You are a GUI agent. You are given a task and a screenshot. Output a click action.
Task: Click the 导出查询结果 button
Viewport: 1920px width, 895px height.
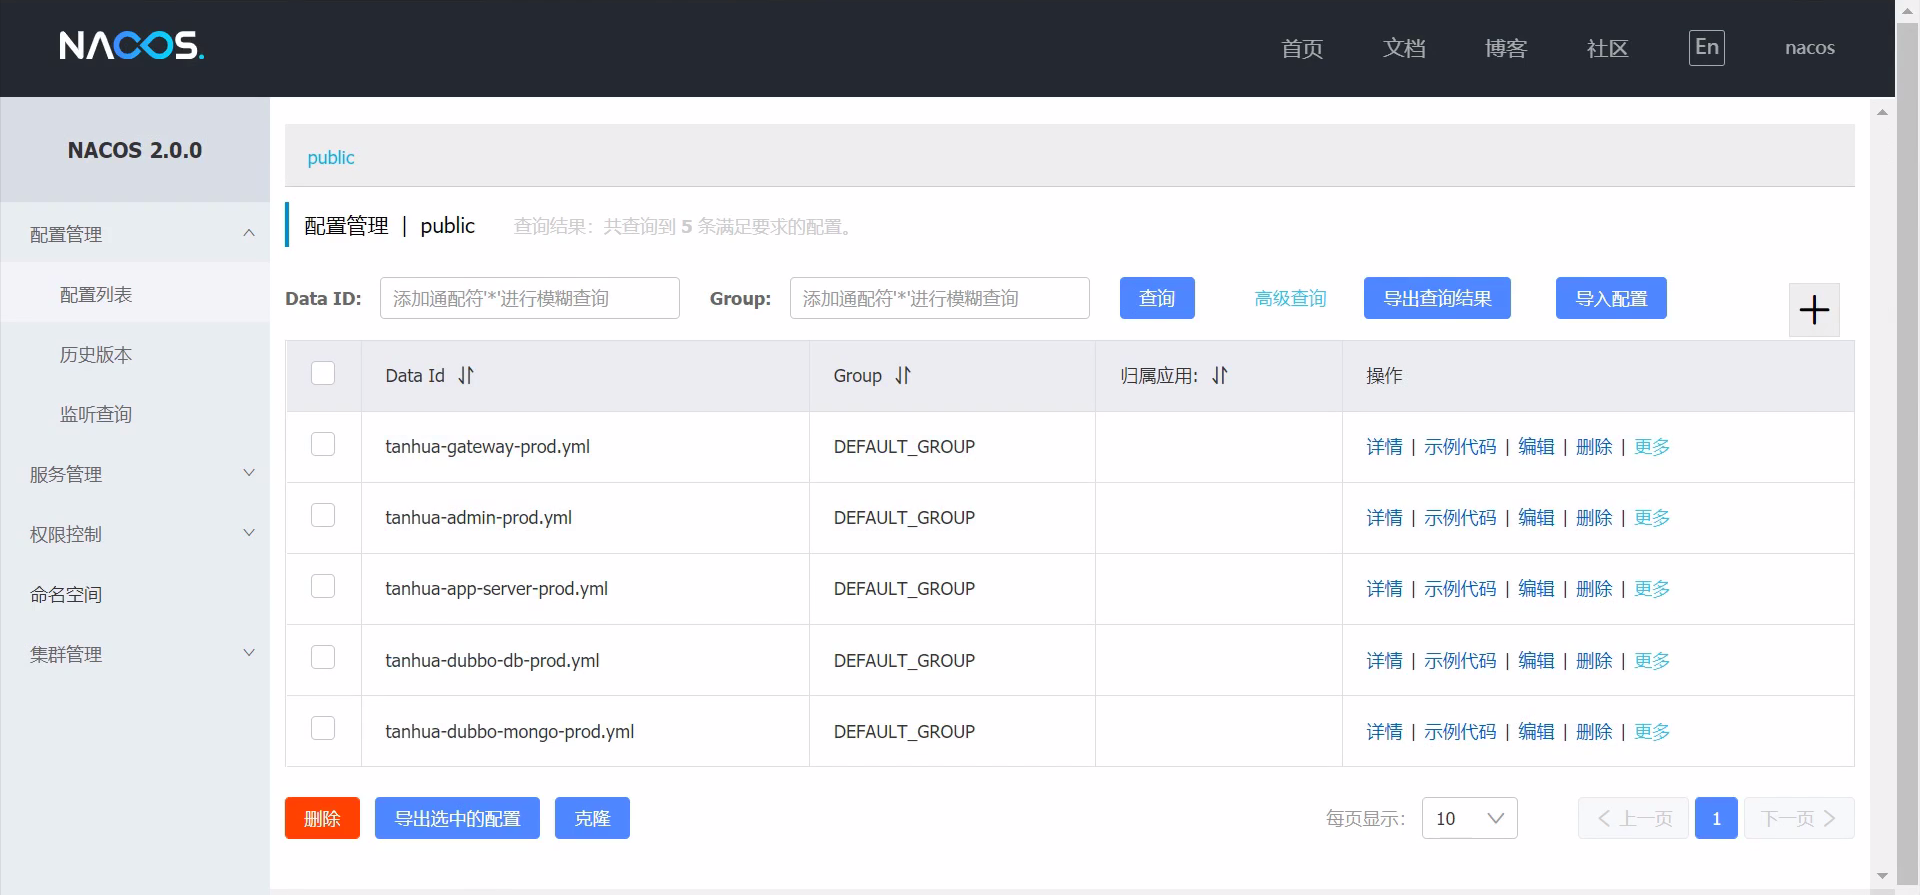[1437, 298]
